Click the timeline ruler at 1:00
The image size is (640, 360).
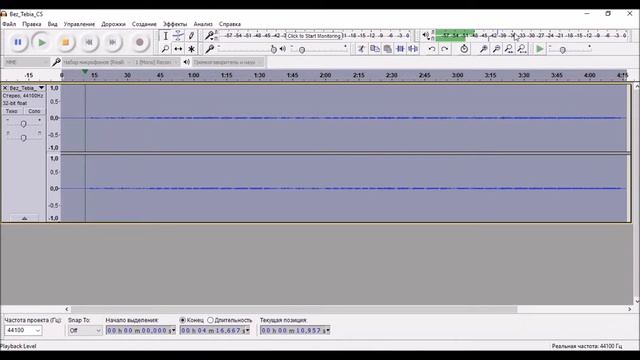pos(193,76)
